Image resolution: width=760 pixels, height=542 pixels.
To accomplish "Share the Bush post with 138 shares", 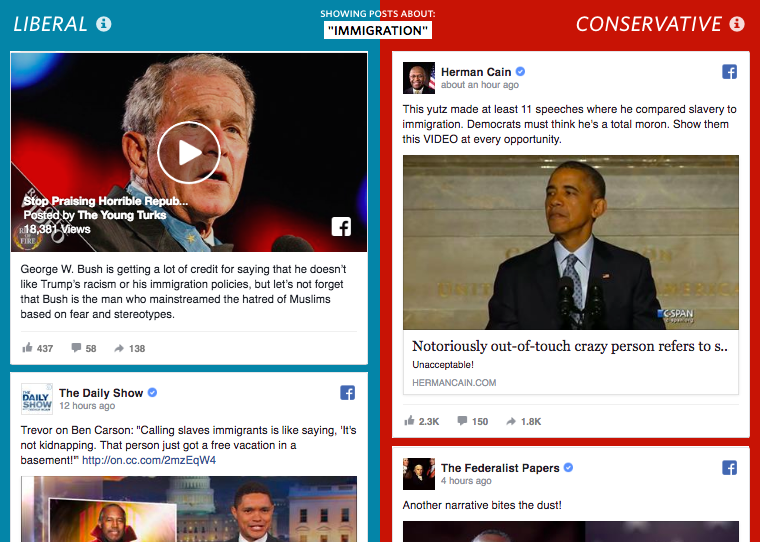I will pyautogui.click(x=129, y=348).
